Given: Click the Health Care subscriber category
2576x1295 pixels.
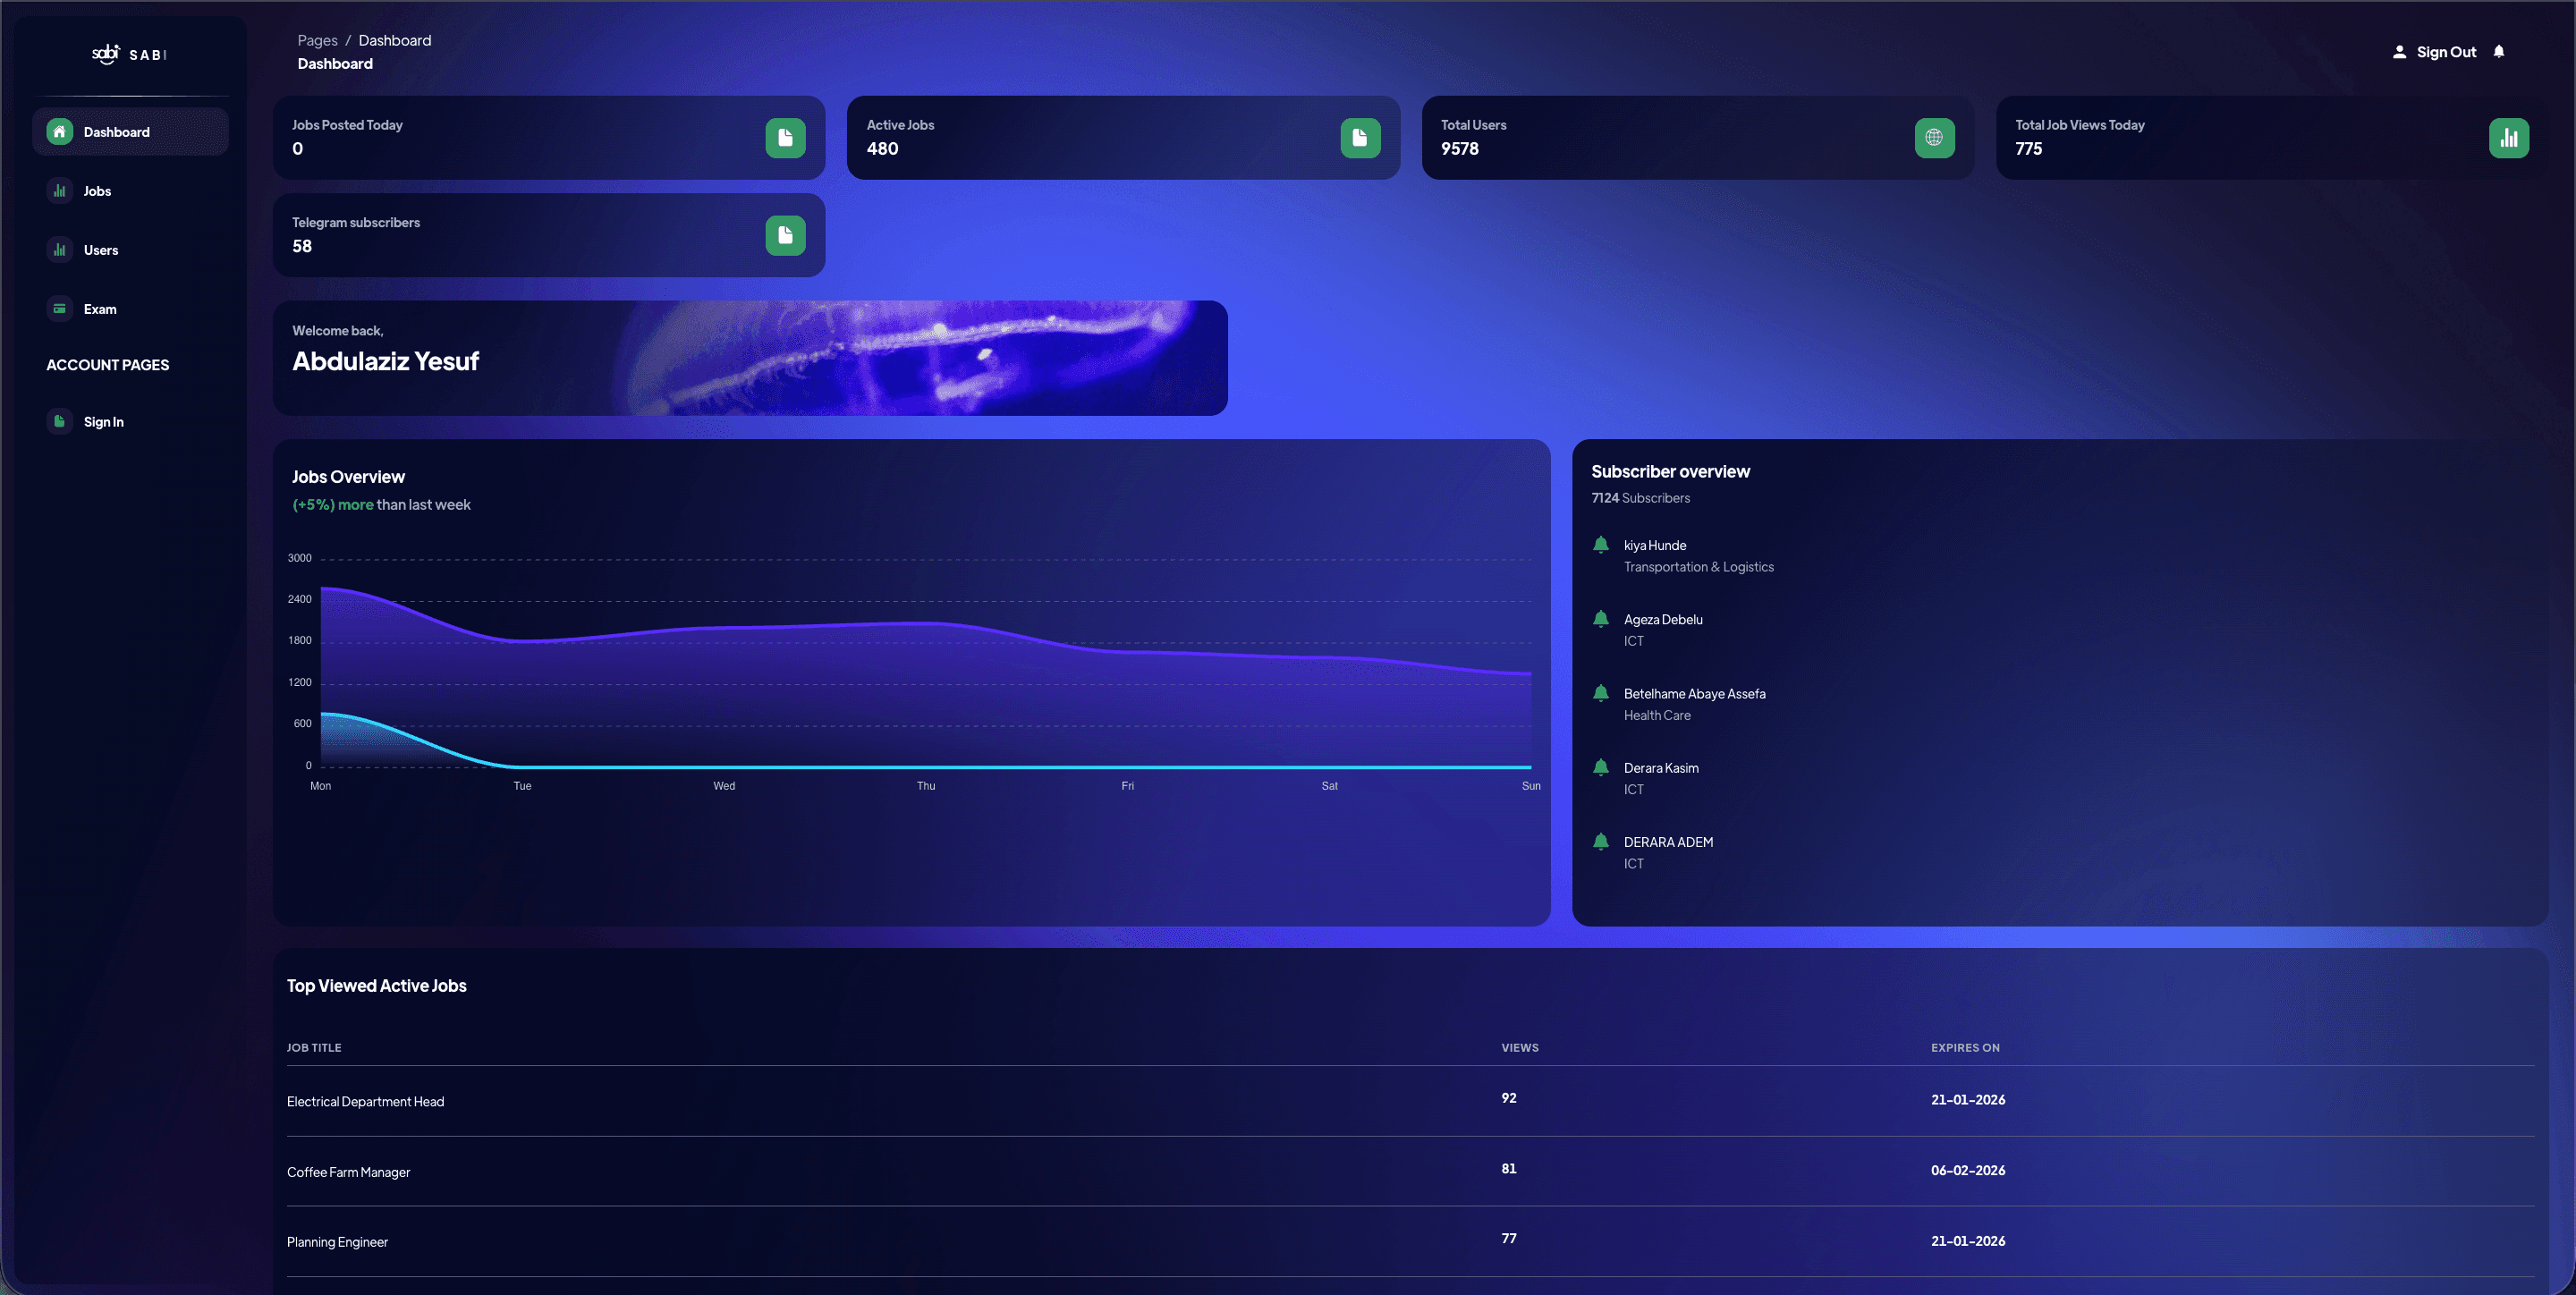Looking at the screenshot, I should (1657, 716).
